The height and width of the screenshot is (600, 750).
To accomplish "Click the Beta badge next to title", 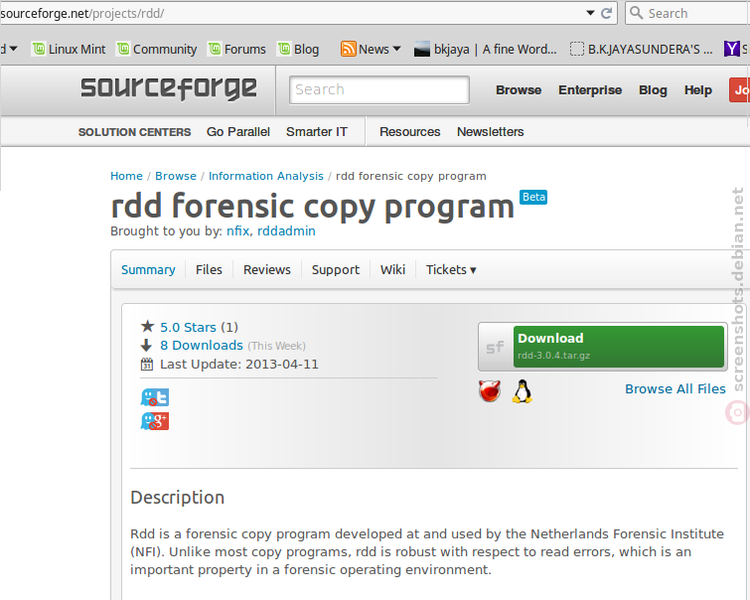I will pos(533,197).
